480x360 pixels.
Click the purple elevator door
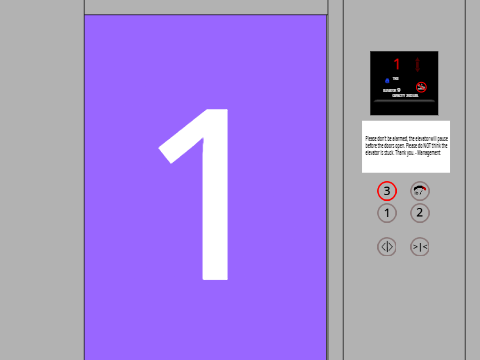click(205, 187)
